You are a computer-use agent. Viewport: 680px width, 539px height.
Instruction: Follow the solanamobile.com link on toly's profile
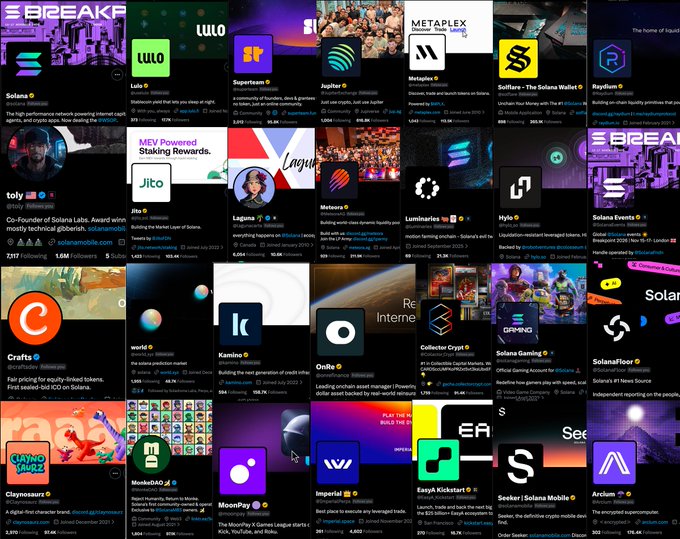point(85,242)
